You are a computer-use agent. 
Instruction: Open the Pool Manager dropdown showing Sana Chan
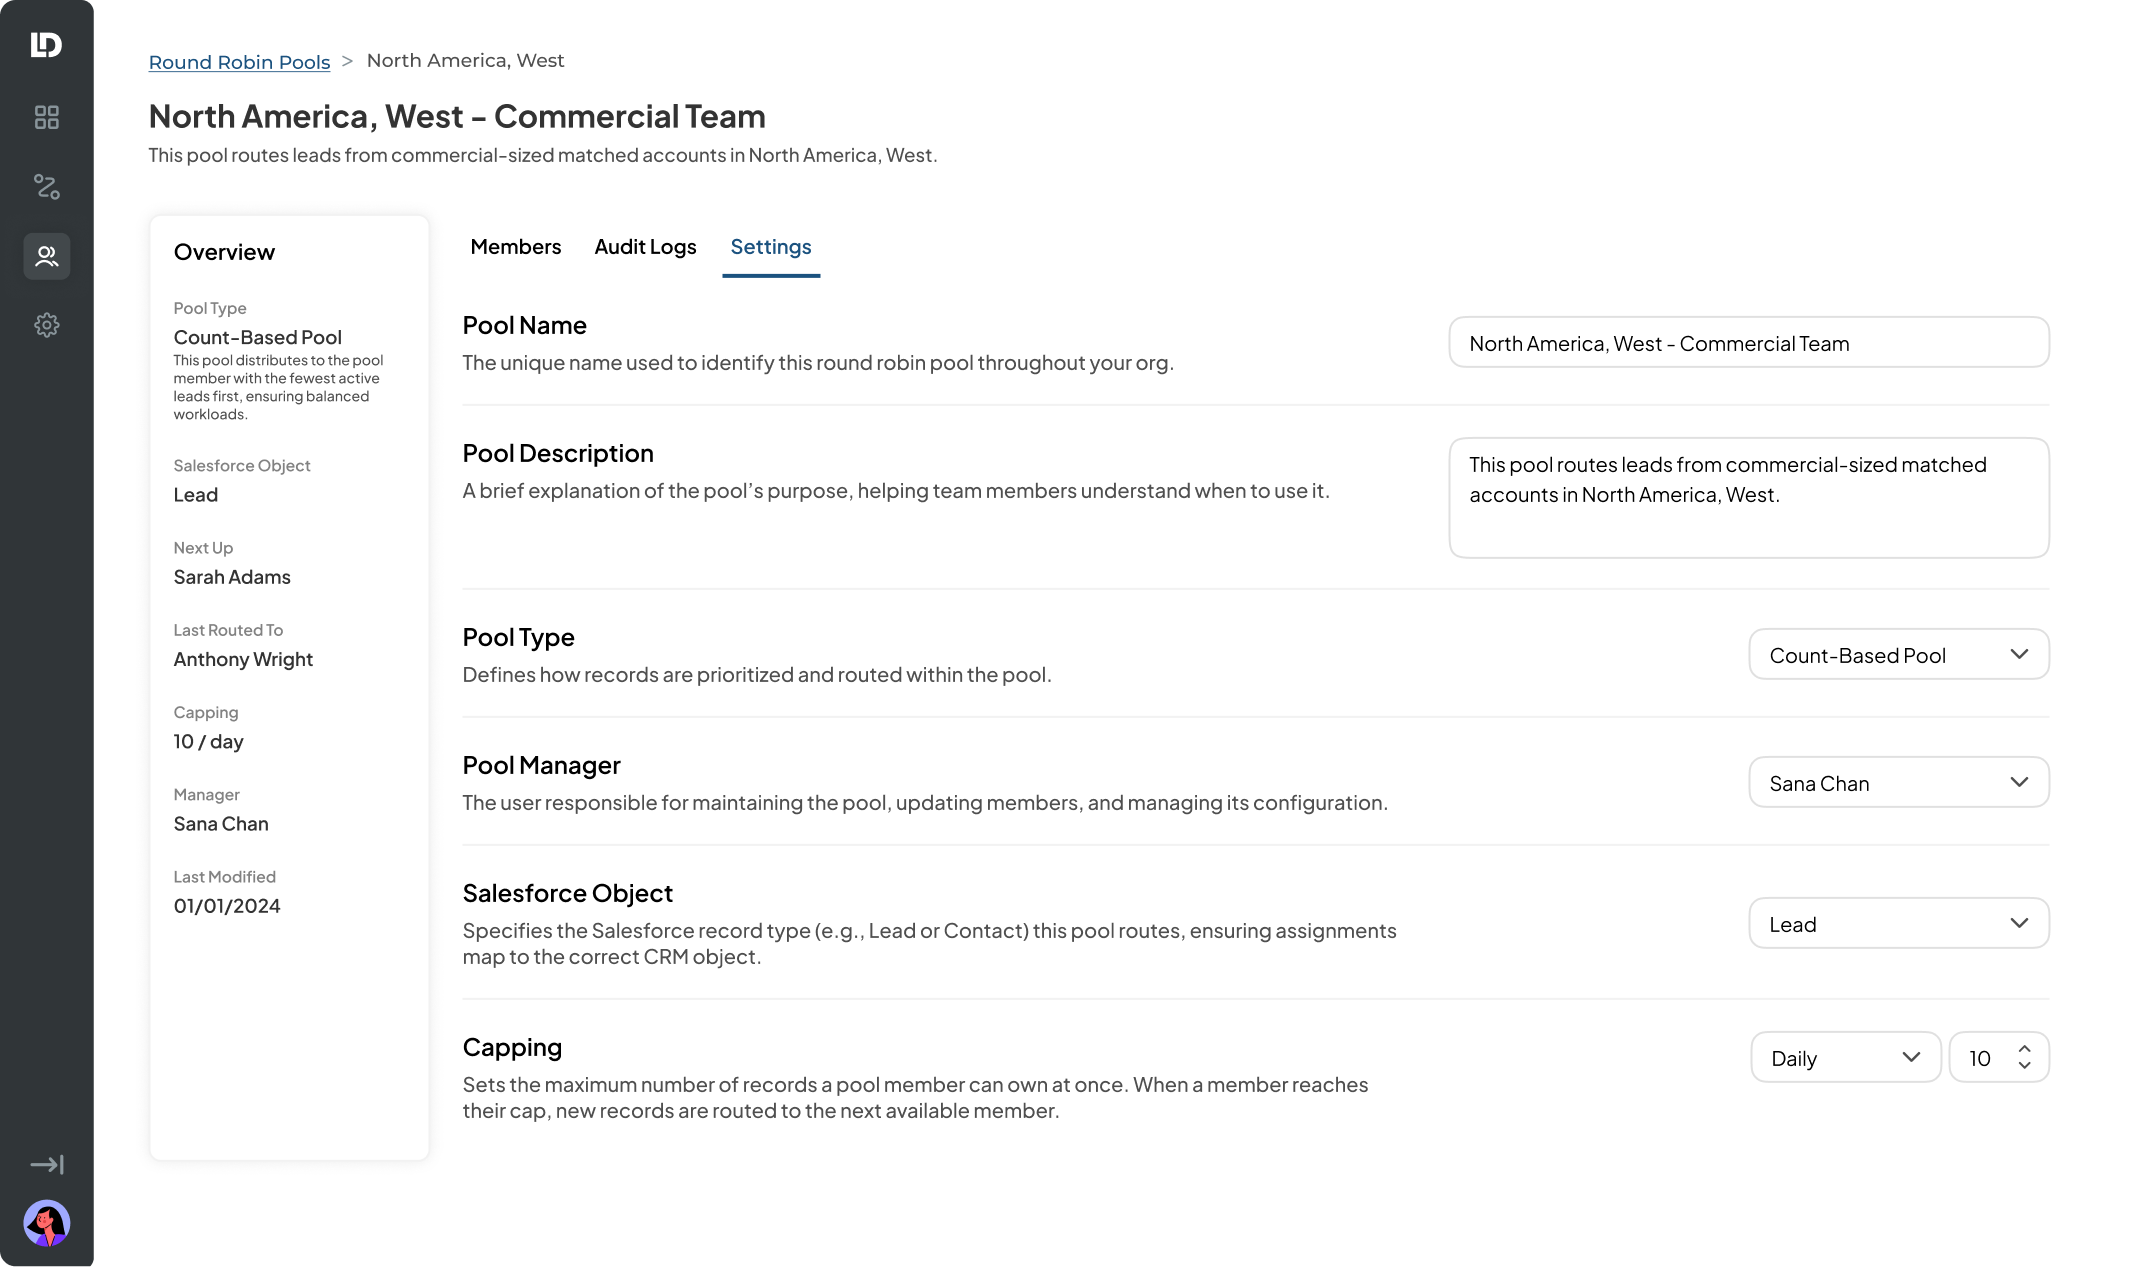coord(1899,783)
